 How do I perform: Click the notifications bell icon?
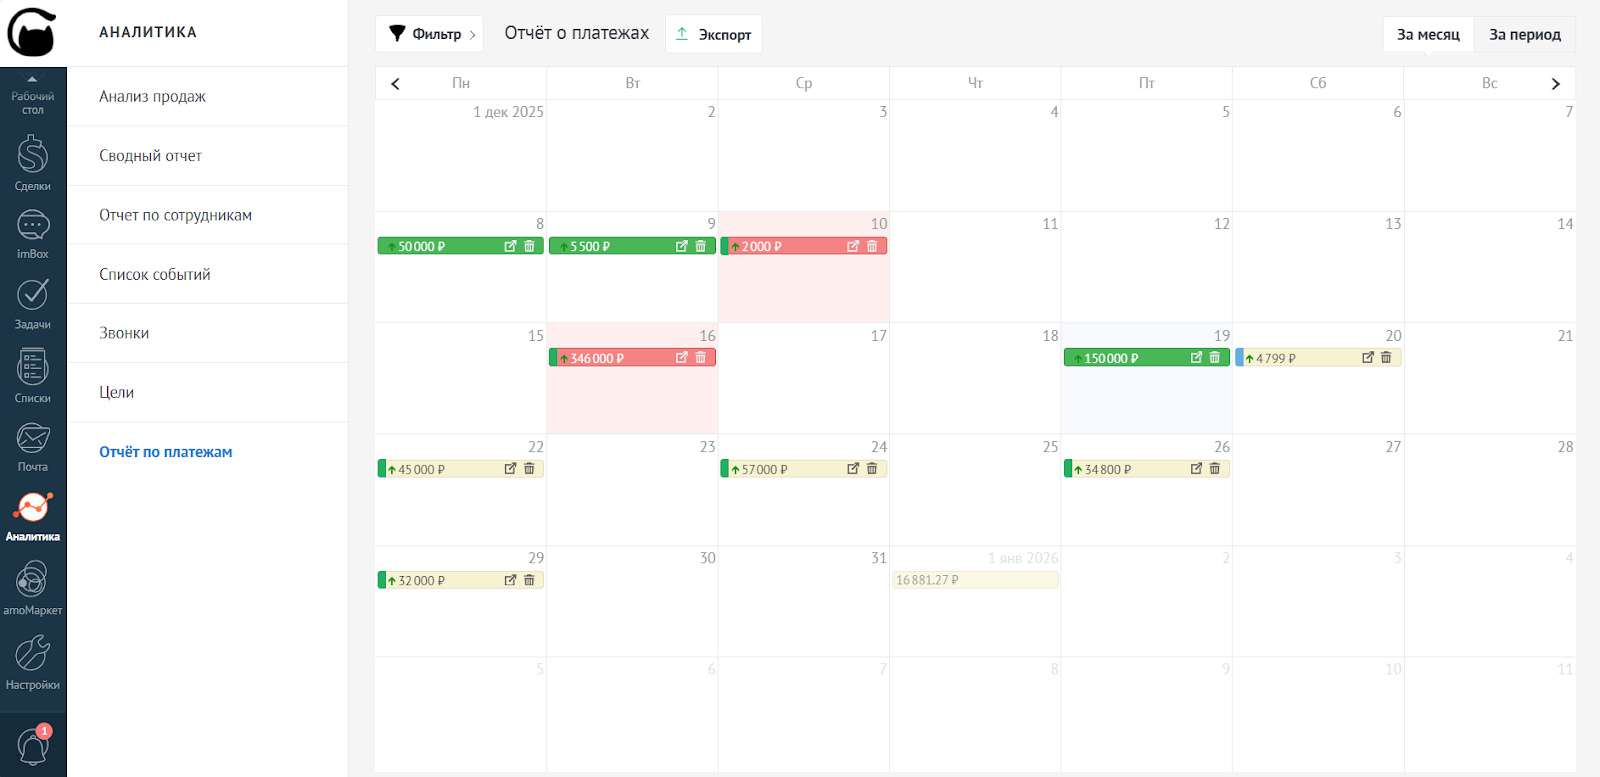click(33, 746)
